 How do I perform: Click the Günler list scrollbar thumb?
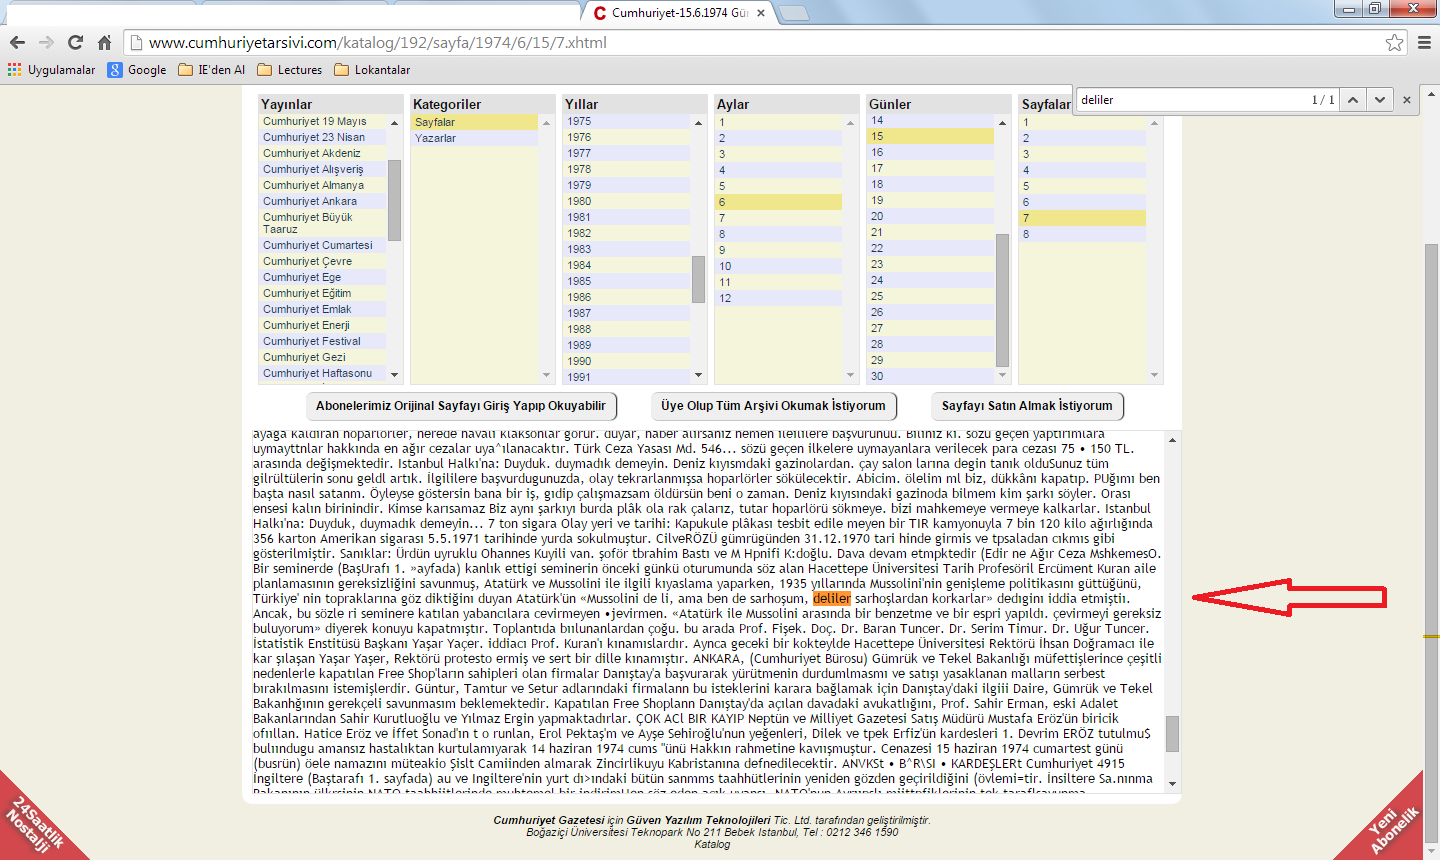(x=1002, y=300)
